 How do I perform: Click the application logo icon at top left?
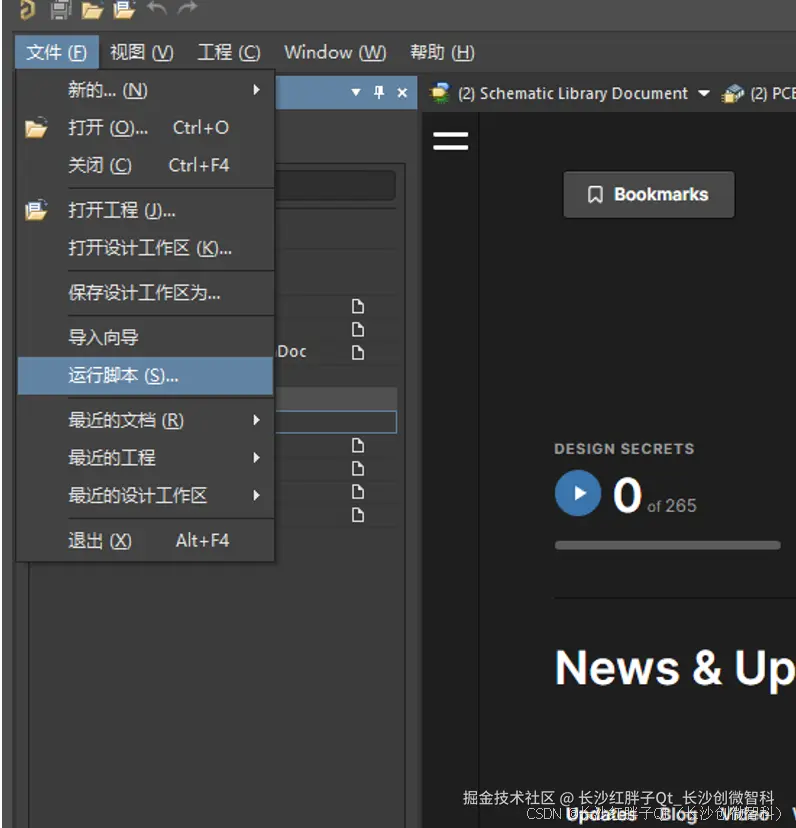[x=27, y=9]
